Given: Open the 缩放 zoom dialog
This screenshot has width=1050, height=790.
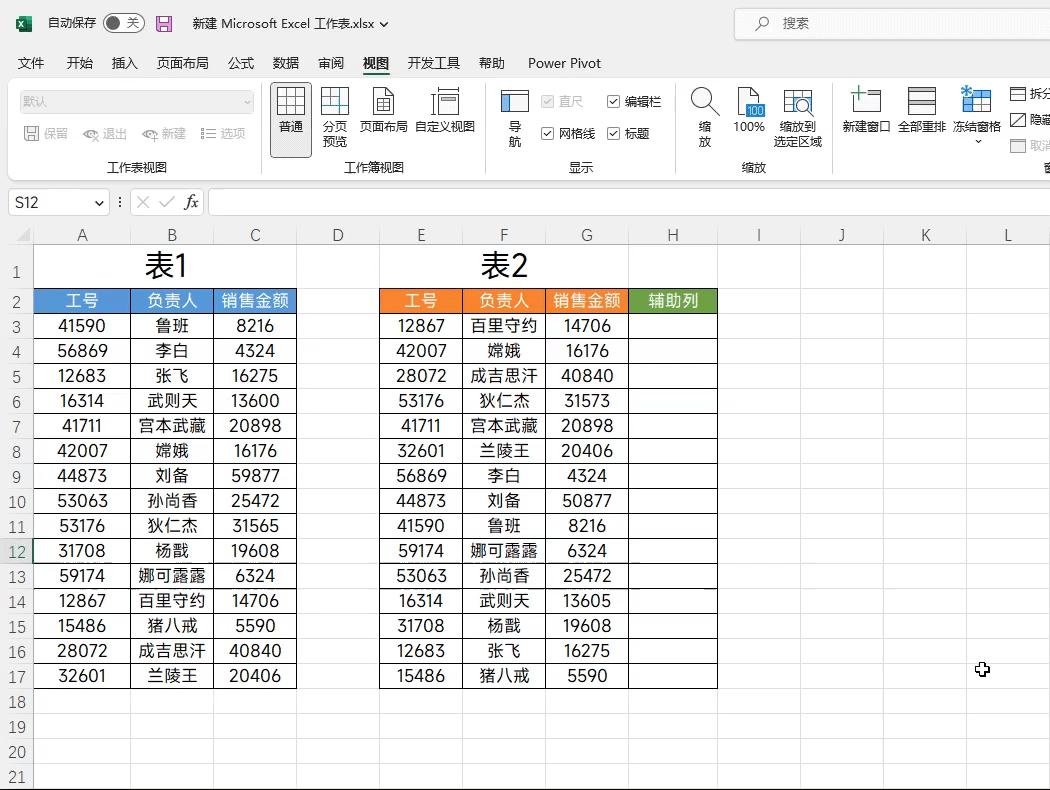Looking at the screenshot, I should click(704, 118).
